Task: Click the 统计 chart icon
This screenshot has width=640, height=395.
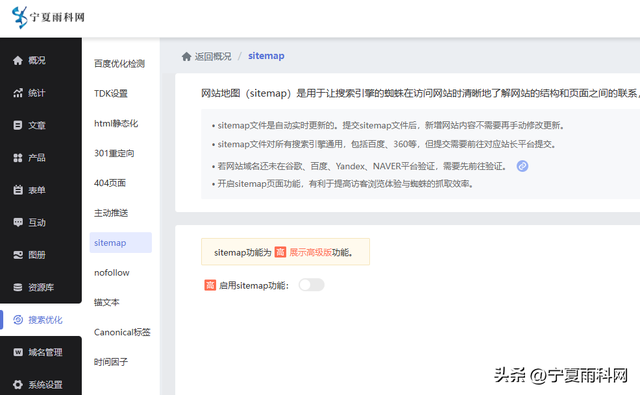Action: click(x=18, y=93)
